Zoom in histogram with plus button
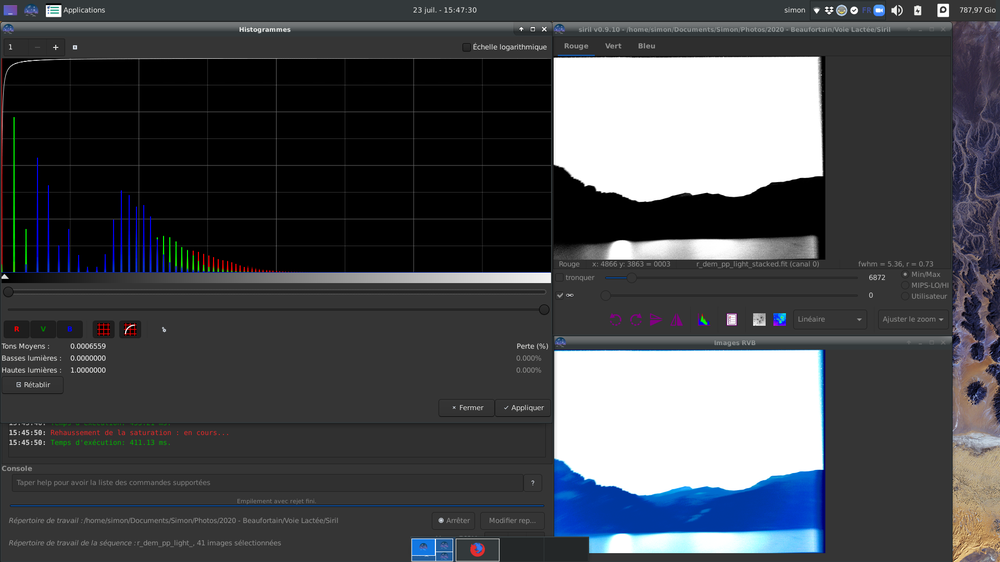The height and width of the screenshot is (562, 1000). pos(55,47)
